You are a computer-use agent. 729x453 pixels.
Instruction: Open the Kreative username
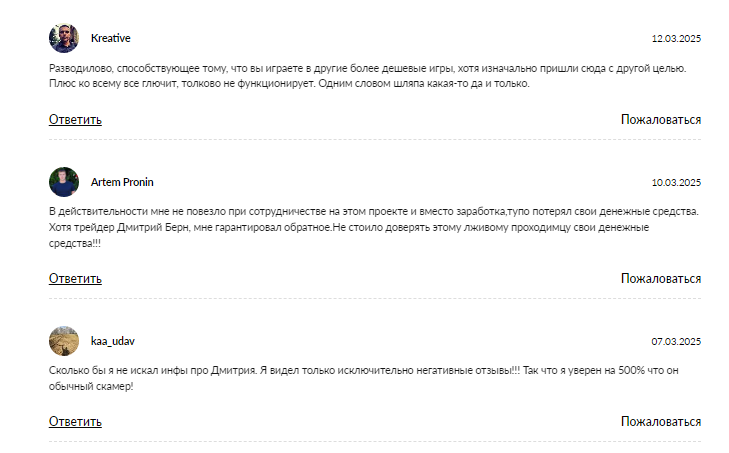click(x=111, y=38)
